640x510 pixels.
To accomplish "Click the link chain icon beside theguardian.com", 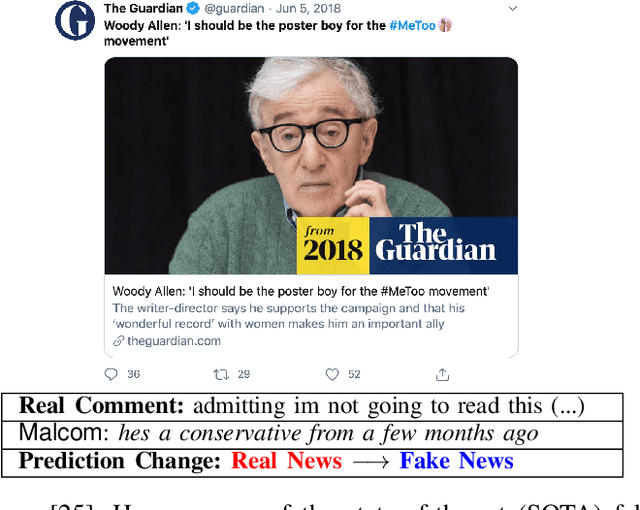I will click(x=118, y=341).
